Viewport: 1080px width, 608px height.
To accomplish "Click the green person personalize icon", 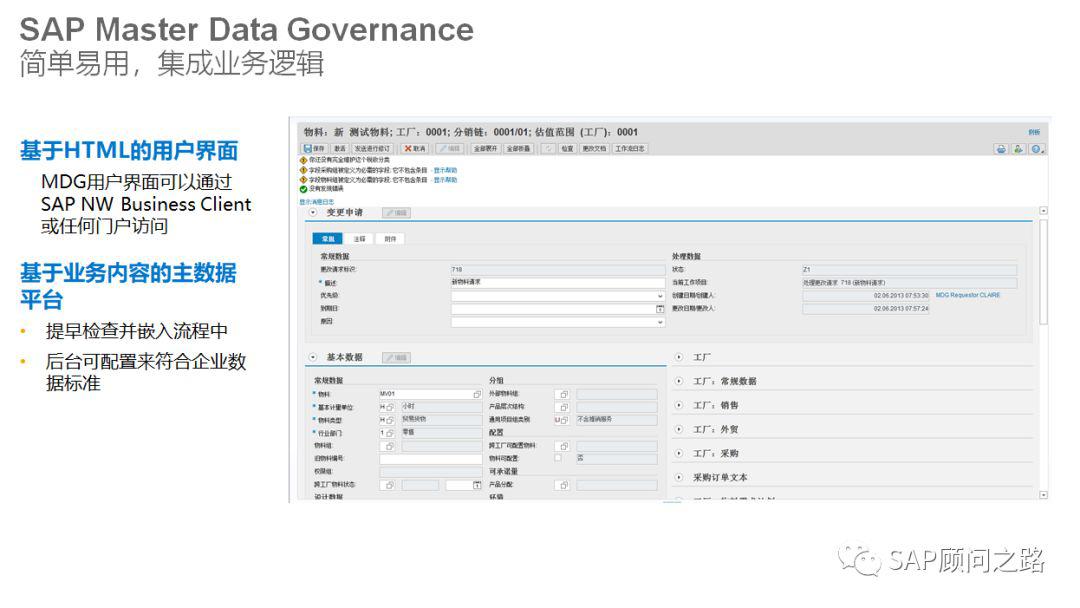I will click(1018, 149).
